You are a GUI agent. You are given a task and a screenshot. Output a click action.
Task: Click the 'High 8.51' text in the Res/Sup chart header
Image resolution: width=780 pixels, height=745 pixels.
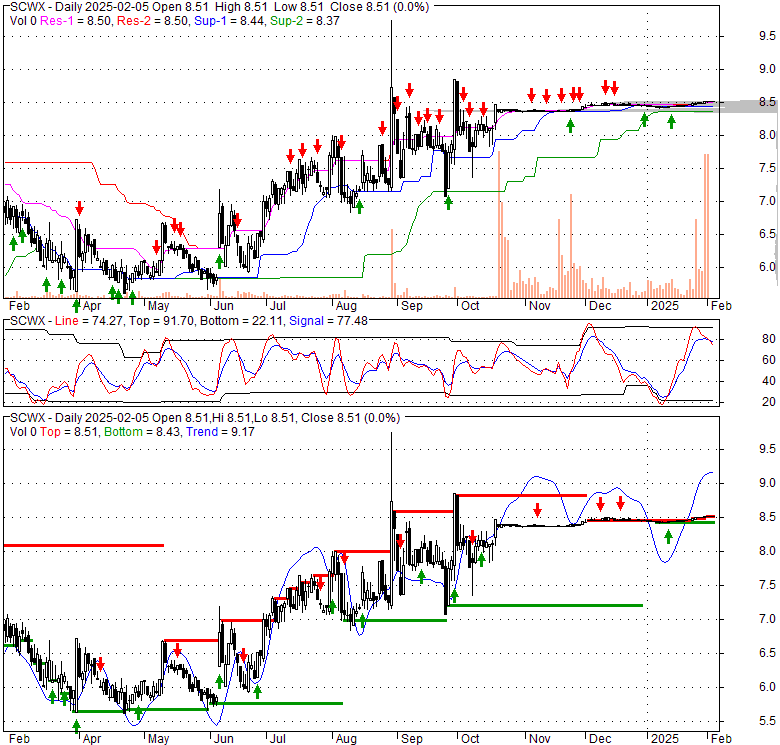[x=242, y=7]
